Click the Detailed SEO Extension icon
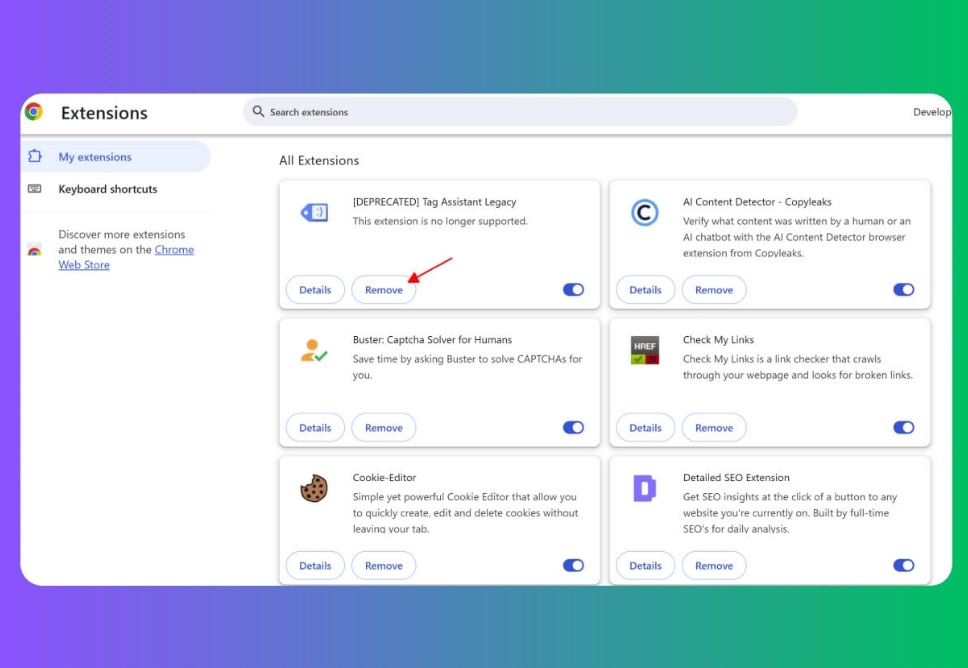The height and width of the screenshot is (668, 968). 645,488
